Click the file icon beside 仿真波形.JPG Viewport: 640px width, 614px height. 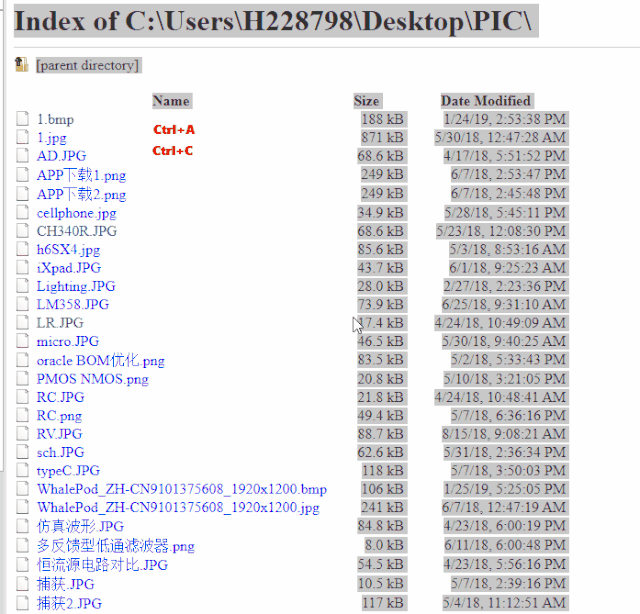pyautogui.click(x=22, y=526)
